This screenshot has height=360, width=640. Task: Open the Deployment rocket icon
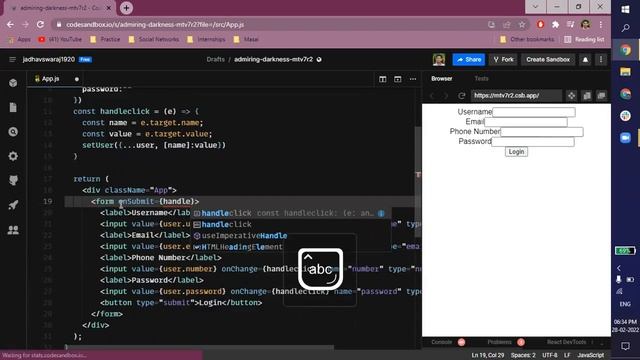[x=13, y=205]
